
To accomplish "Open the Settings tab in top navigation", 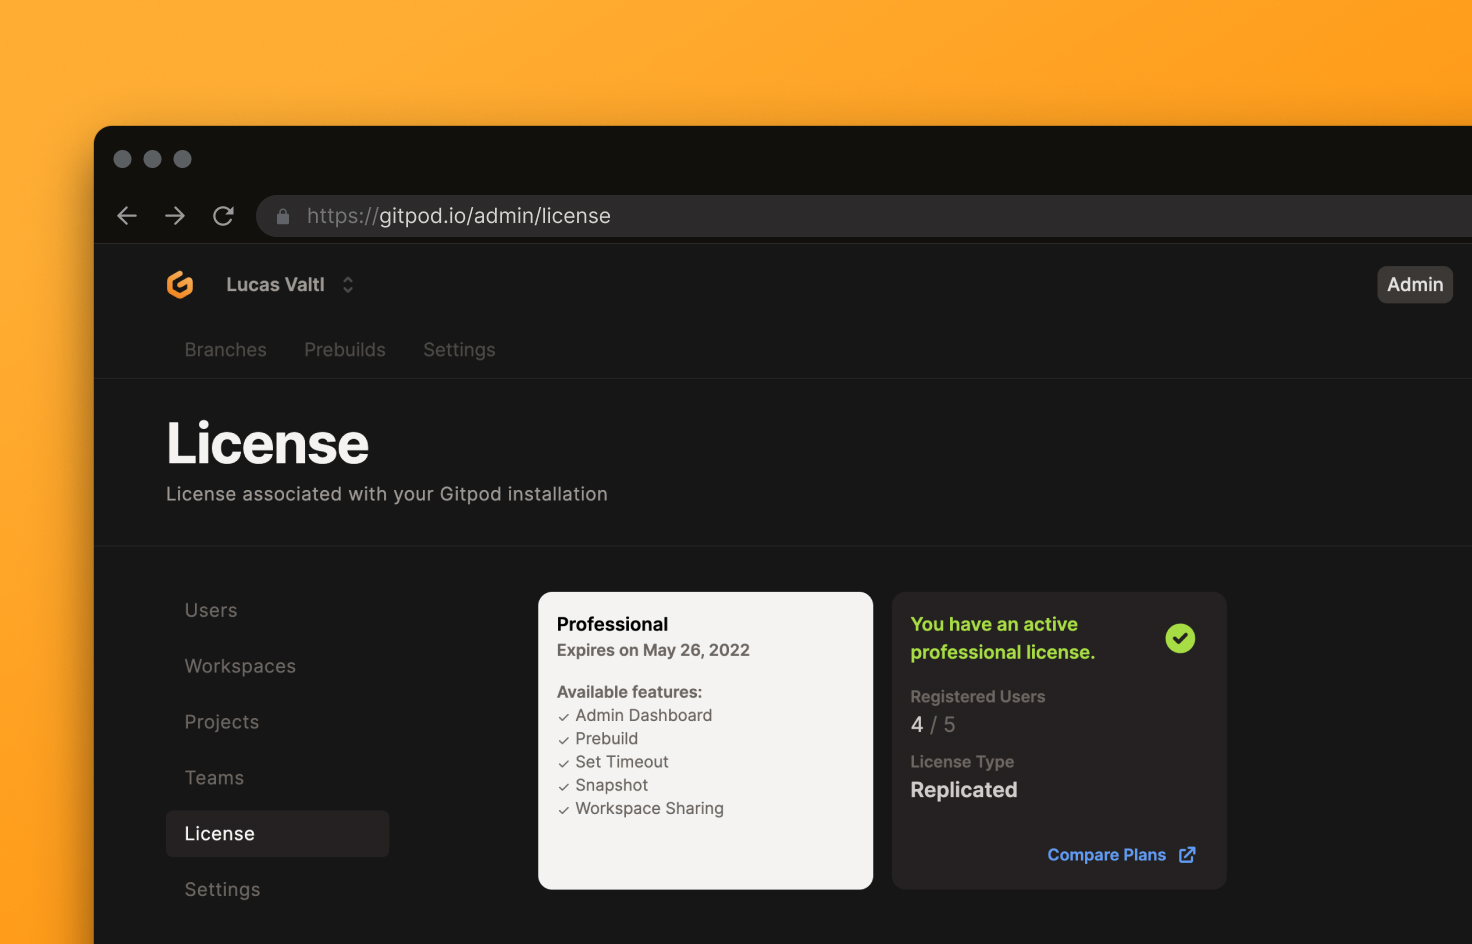I will pos(459,350).
